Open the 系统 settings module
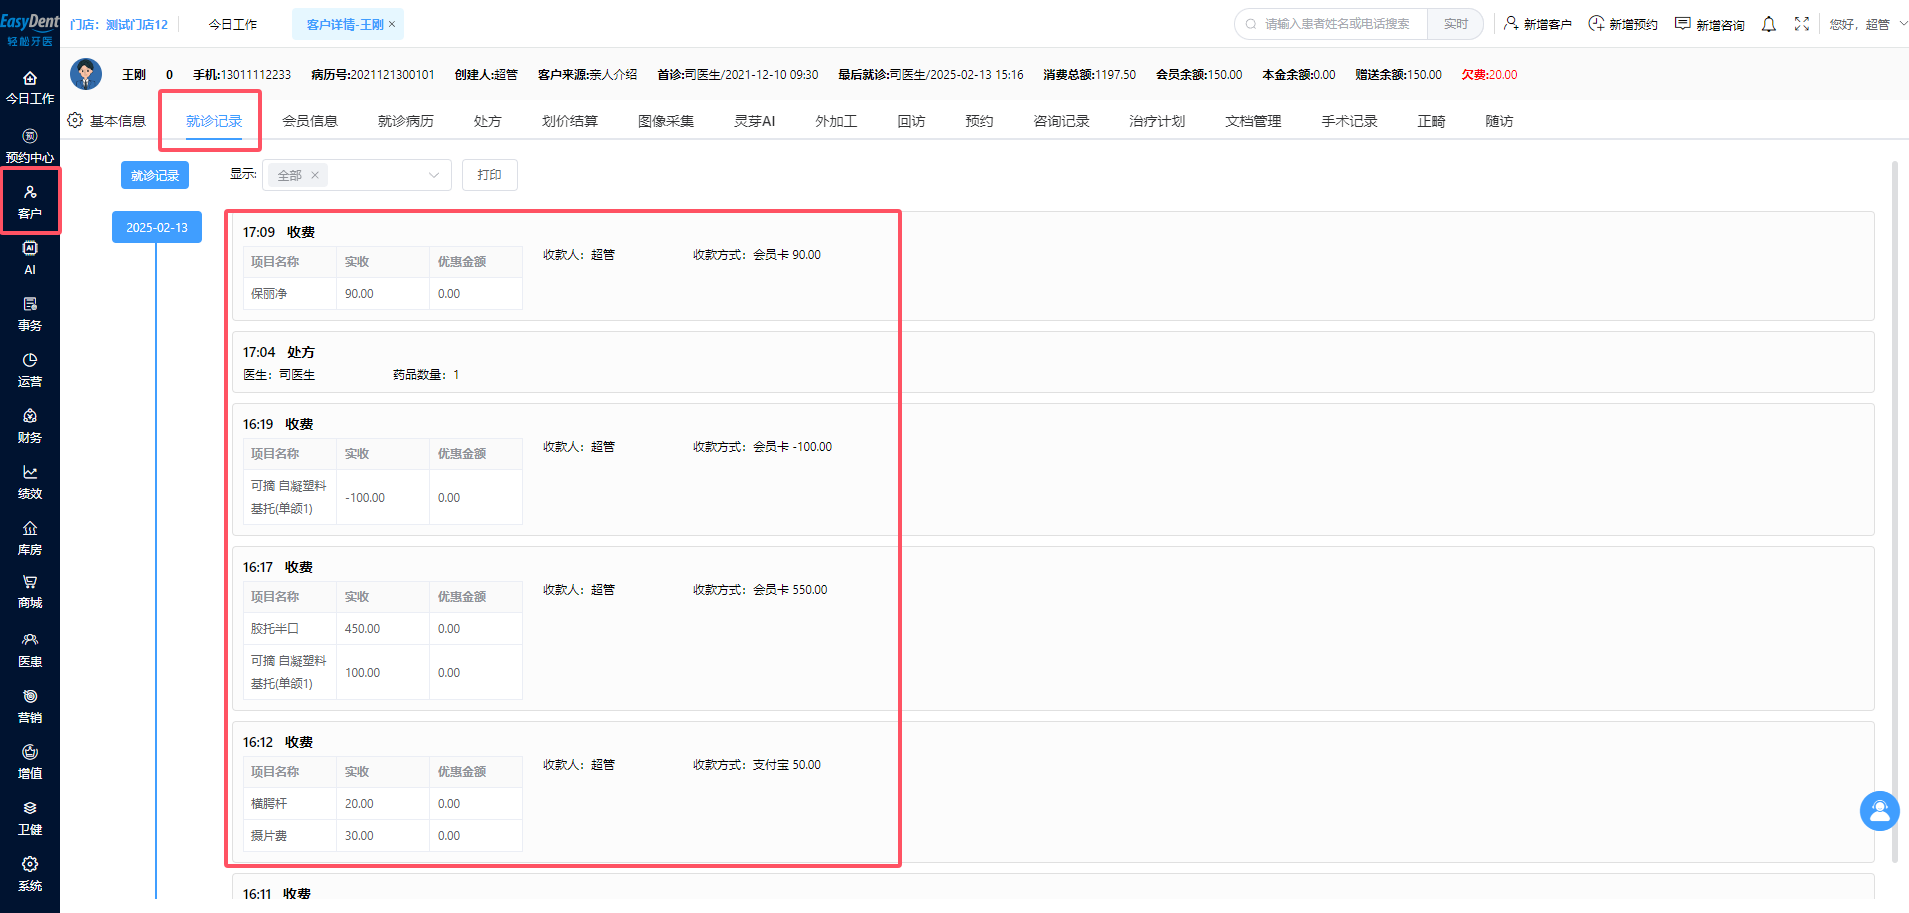The image size is (1909, 913). point(30,874)
